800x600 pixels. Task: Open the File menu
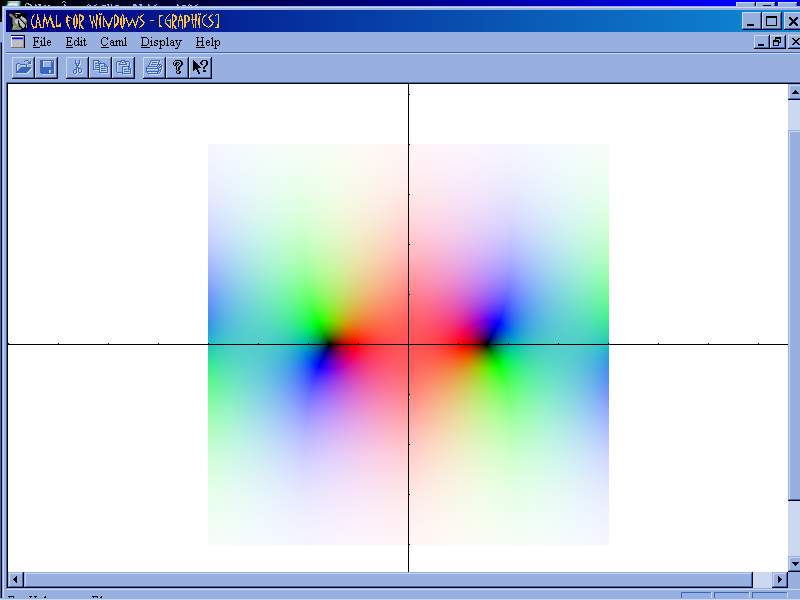click(41, 42)
